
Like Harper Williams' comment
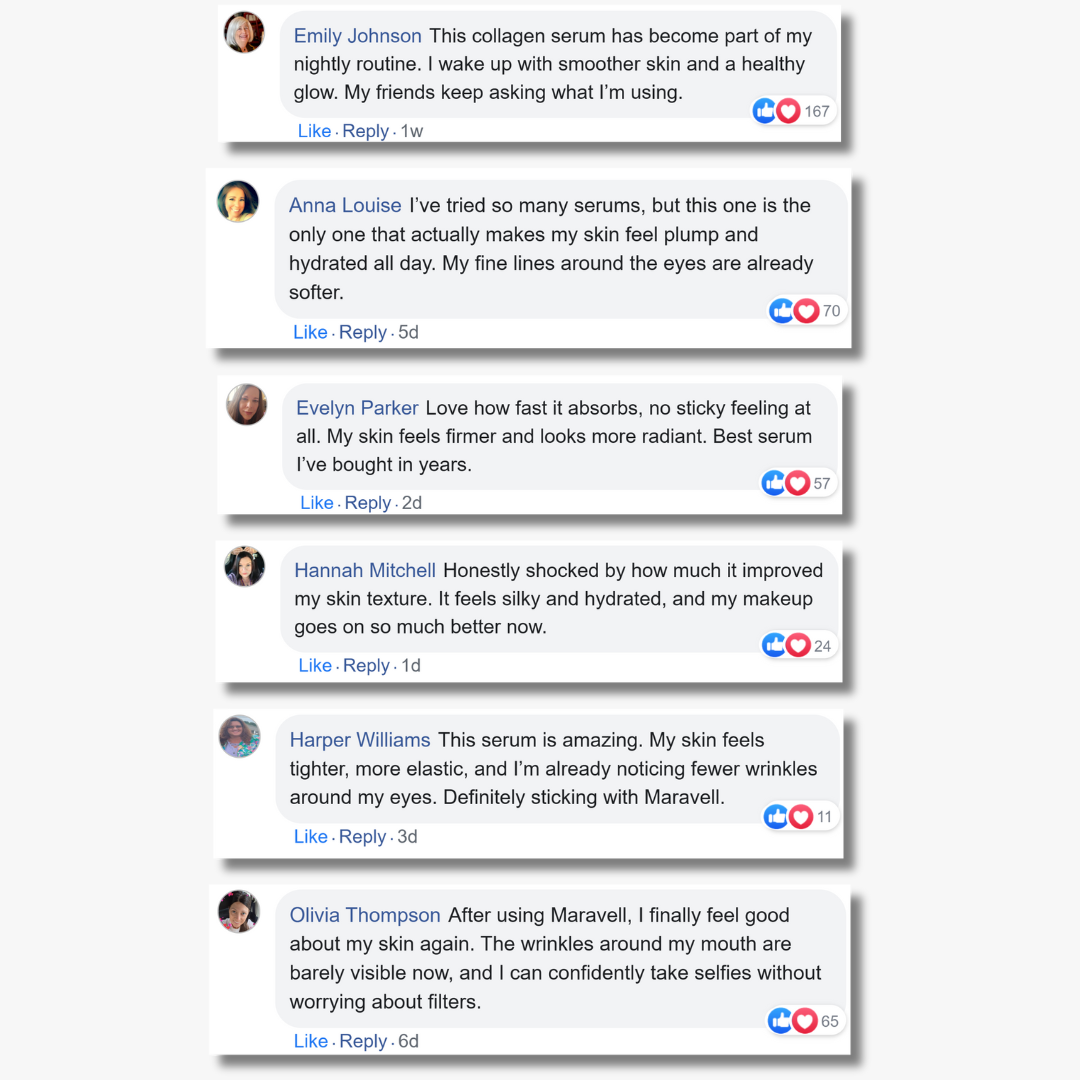(x=311, y=837)
